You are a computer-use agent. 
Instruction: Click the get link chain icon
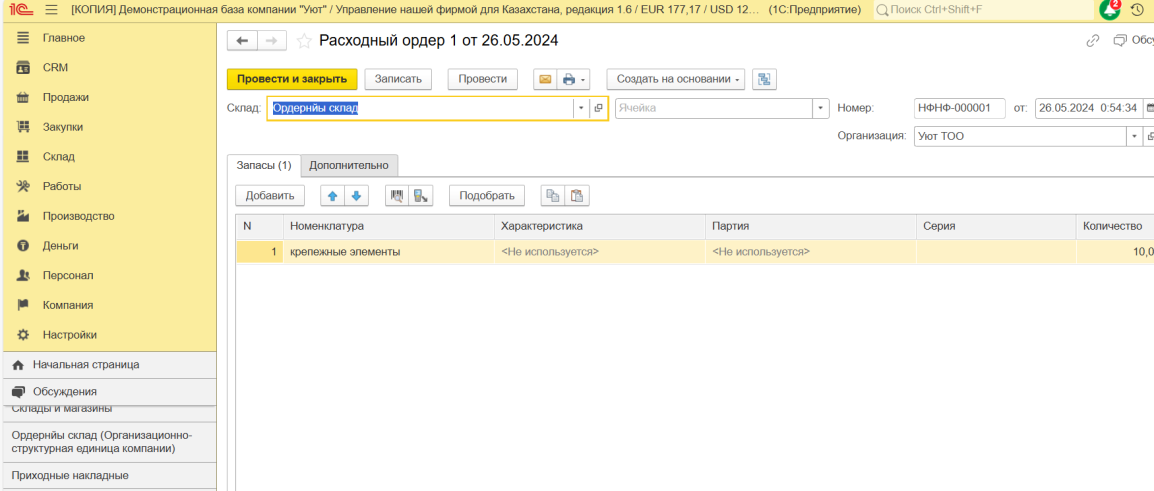[x=1093, y=41]
